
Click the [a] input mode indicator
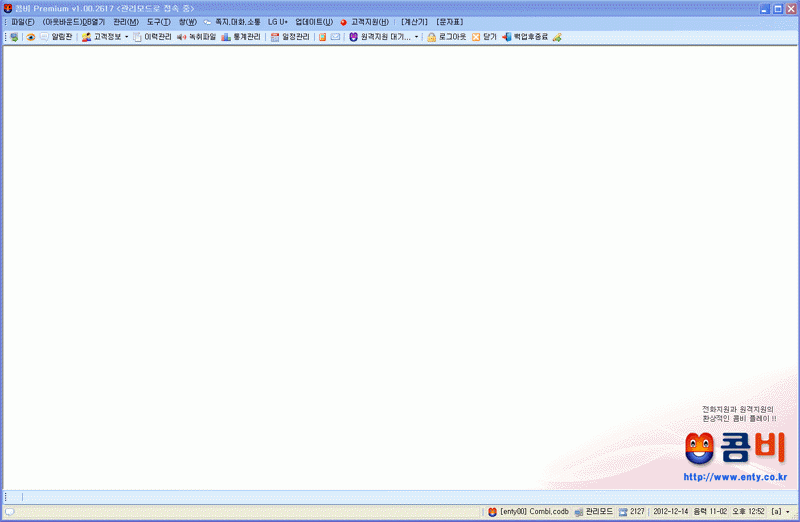tap(776, 512)
